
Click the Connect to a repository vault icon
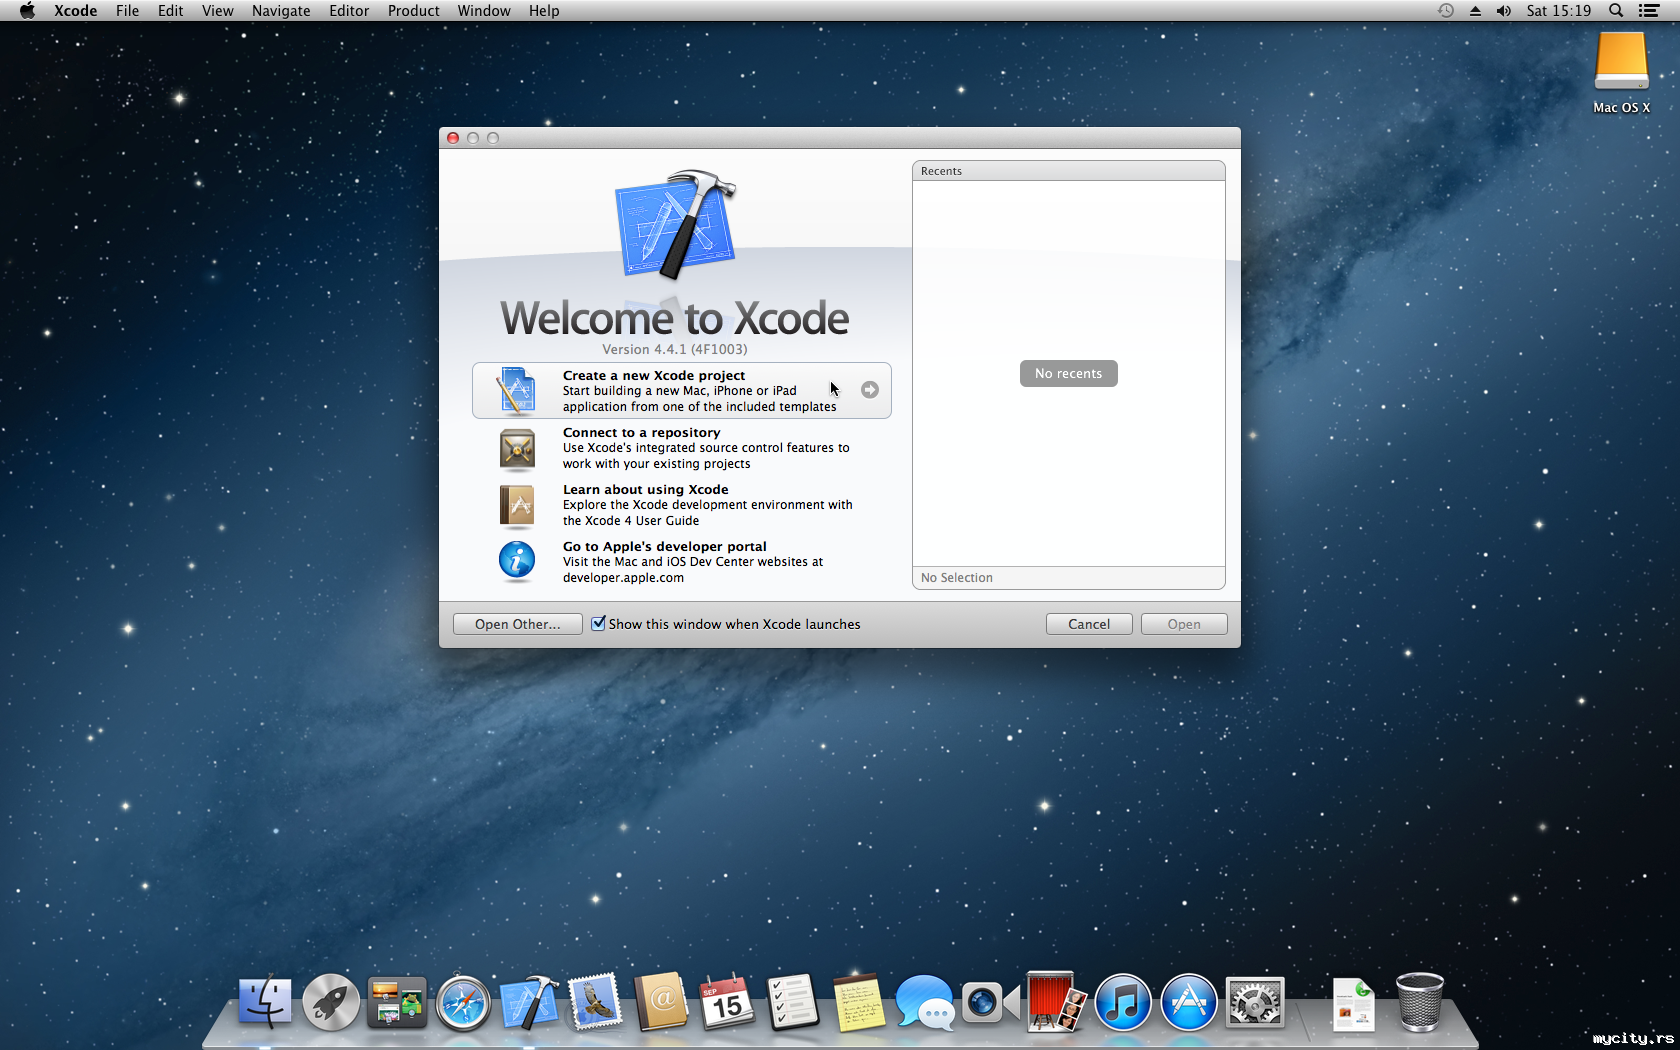point(517,448)
